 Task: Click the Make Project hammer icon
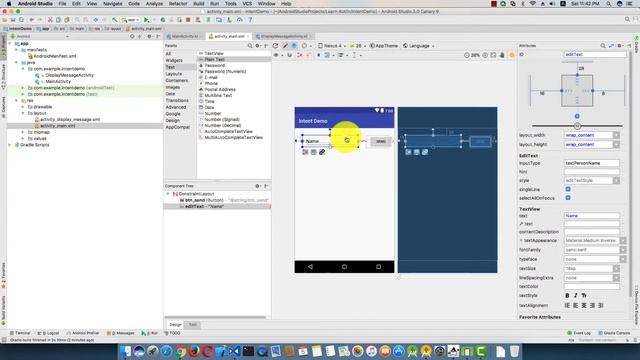(x=115, y=20)
